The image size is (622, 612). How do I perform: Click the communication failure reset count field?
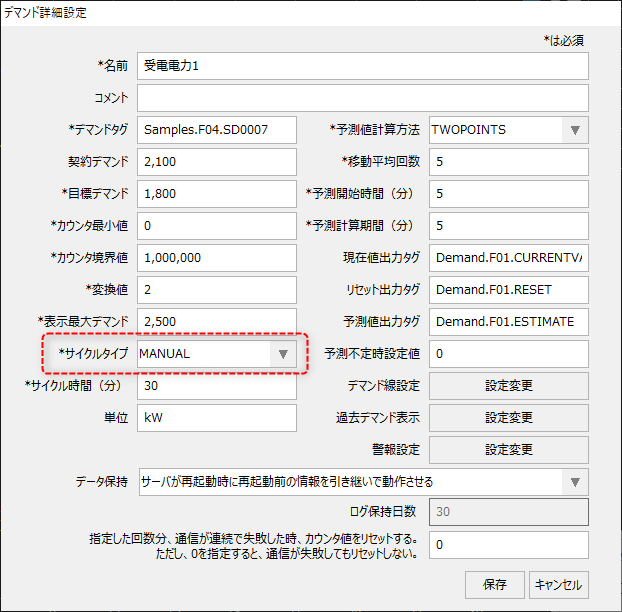[x=509, y=545]
